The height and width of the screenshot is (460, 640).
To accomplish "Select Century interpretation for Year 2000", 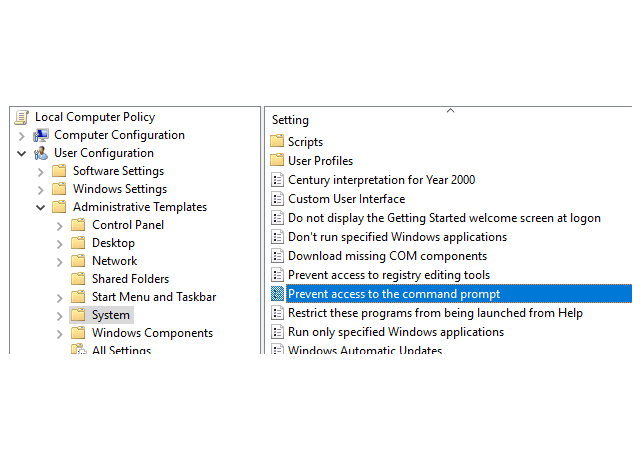I will [381, 180].
